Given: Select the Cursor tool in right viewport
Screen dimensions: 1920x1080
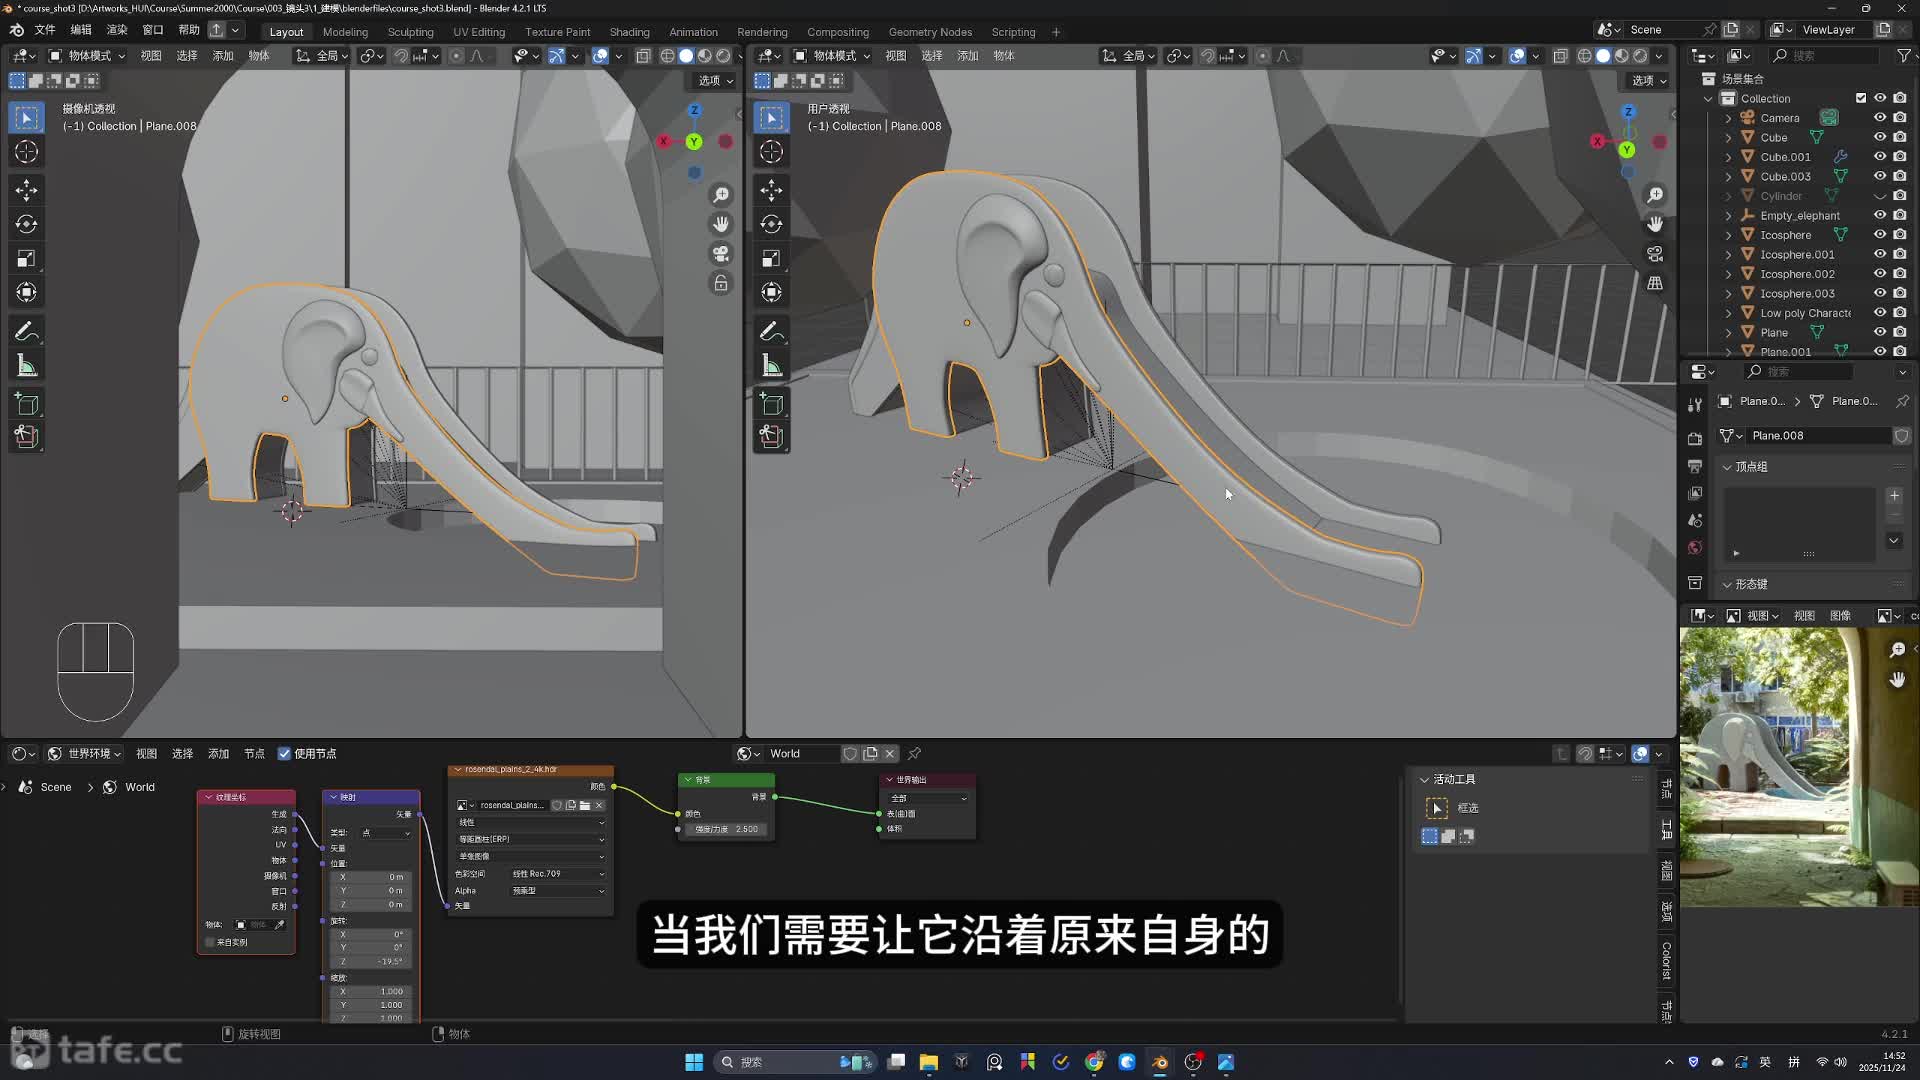Looking at the screenshot, I should tap(771, 151).
